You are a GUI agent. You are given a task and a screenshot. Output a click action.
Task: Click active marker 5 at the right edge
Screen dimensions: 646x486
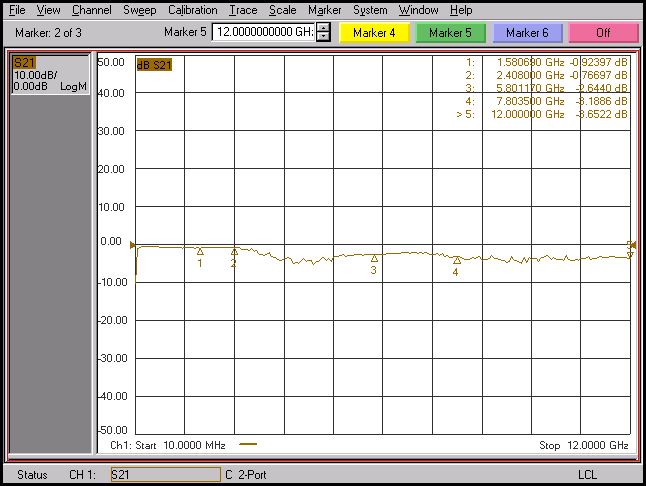pyautogui.click(x=629, y=246)
